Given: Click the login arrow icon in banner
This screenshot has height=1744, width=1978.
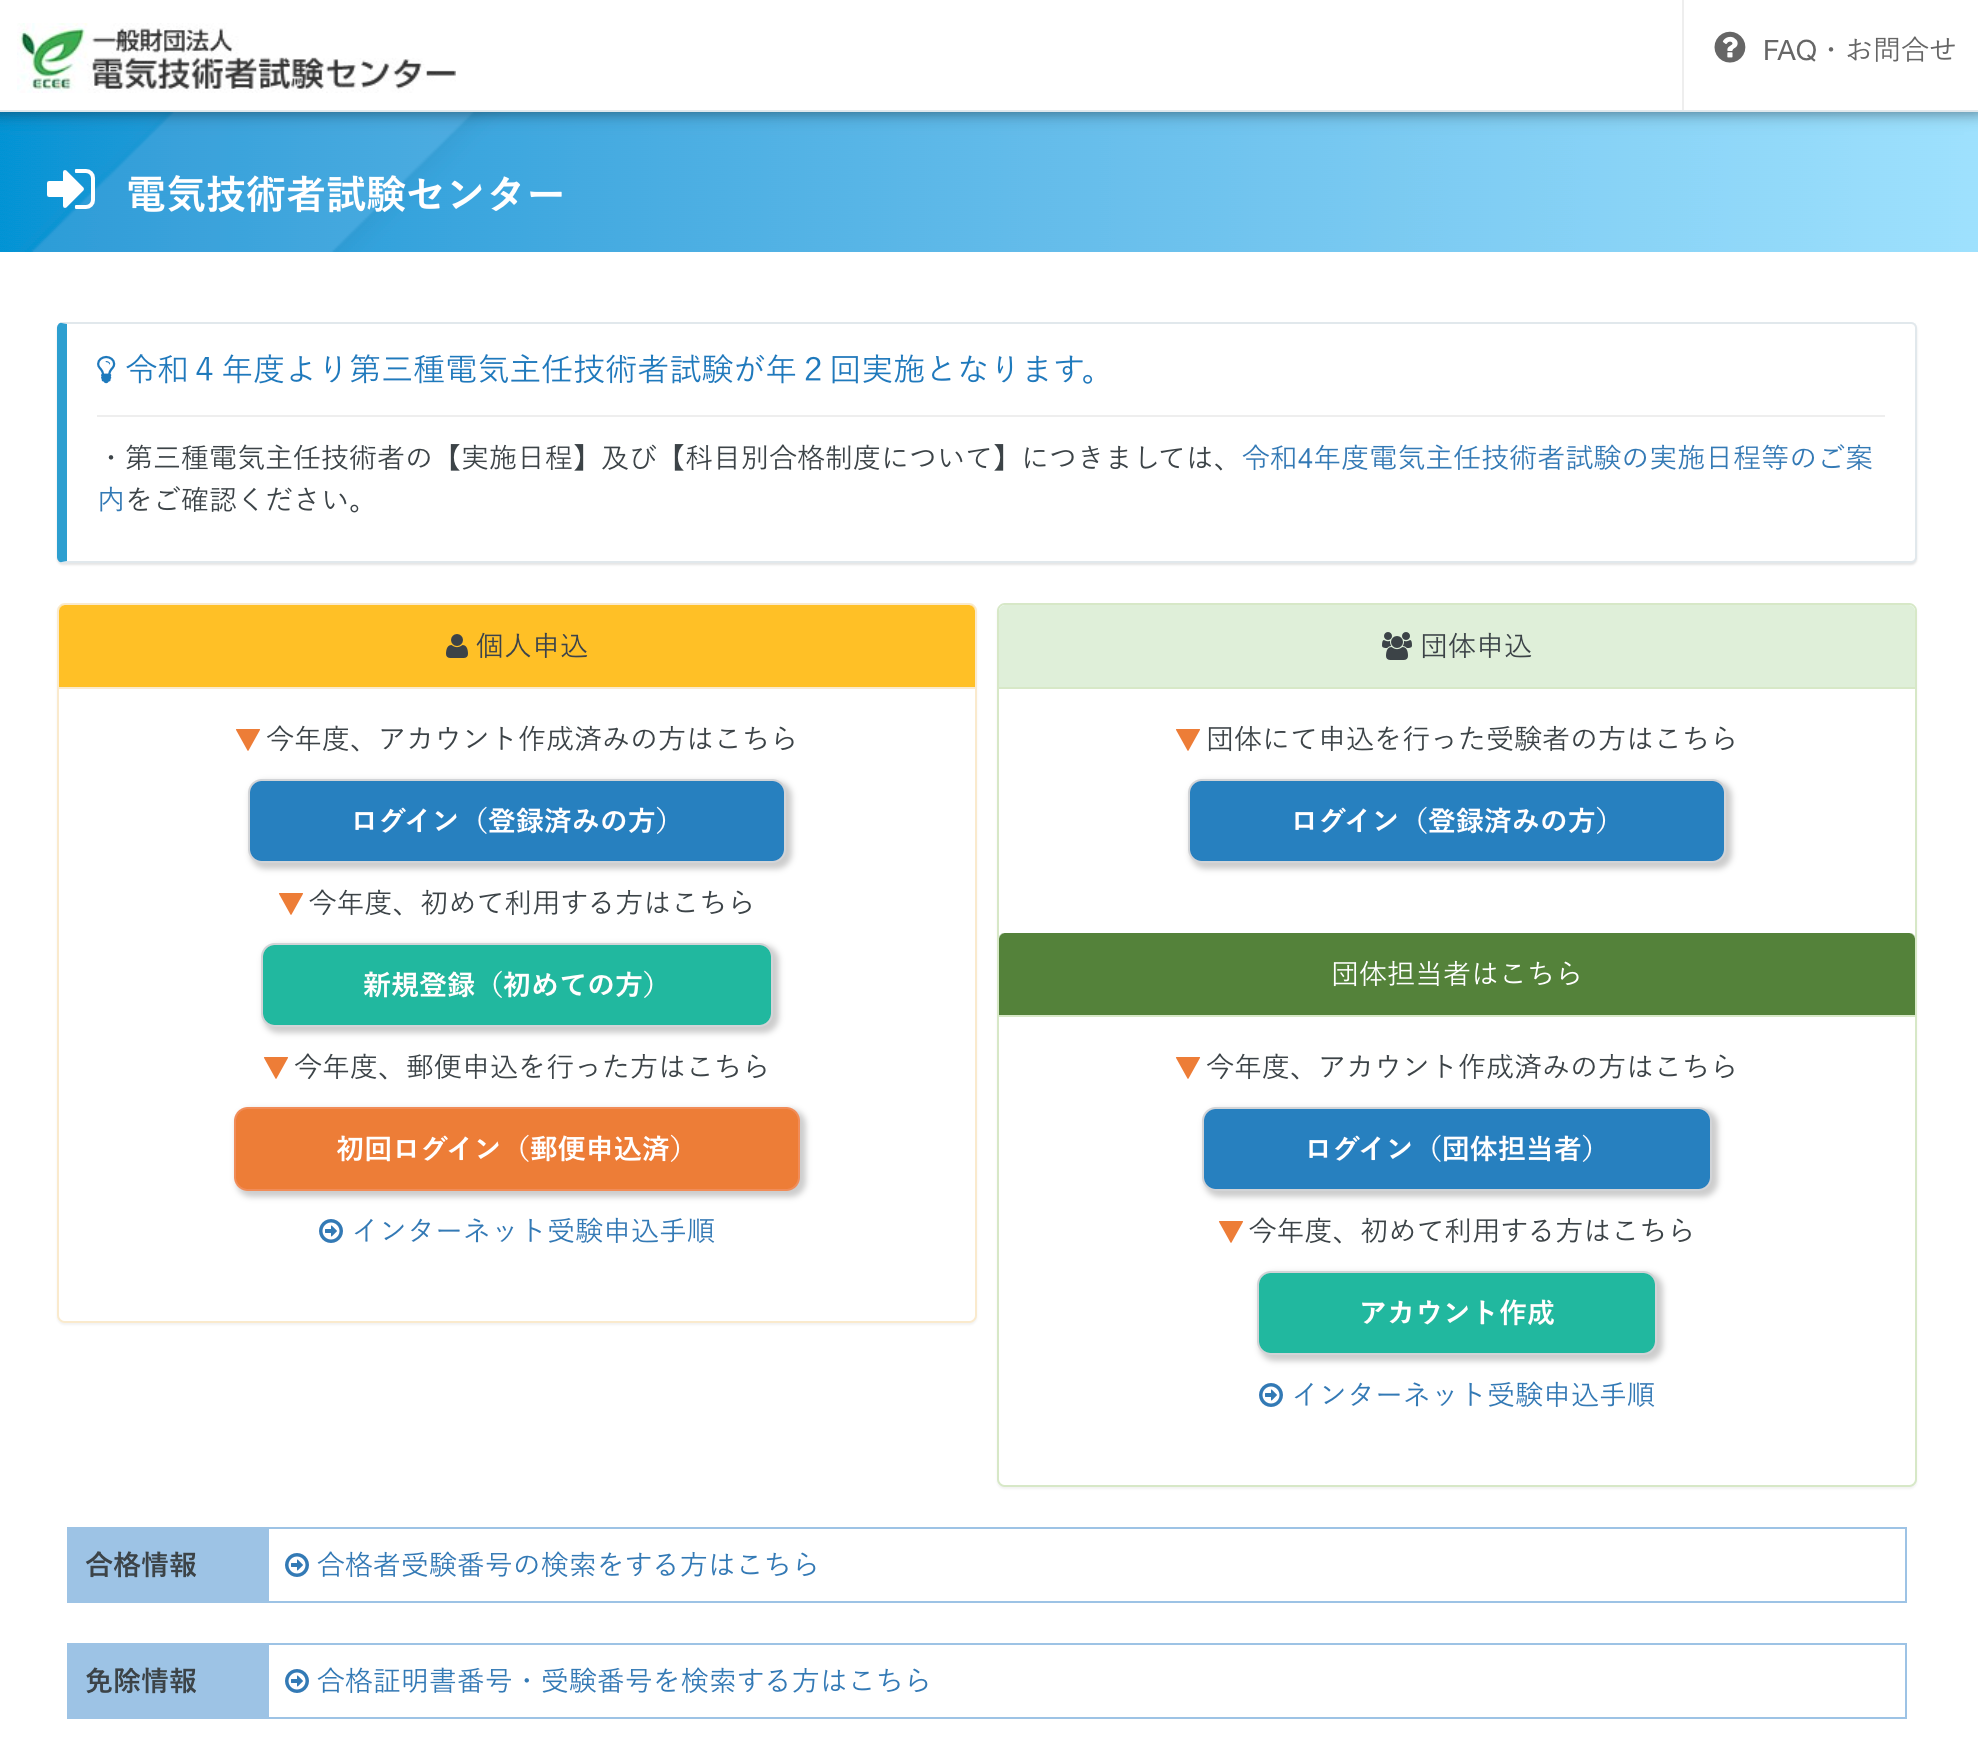Looking at the screenshot, I should pos(71,190).
